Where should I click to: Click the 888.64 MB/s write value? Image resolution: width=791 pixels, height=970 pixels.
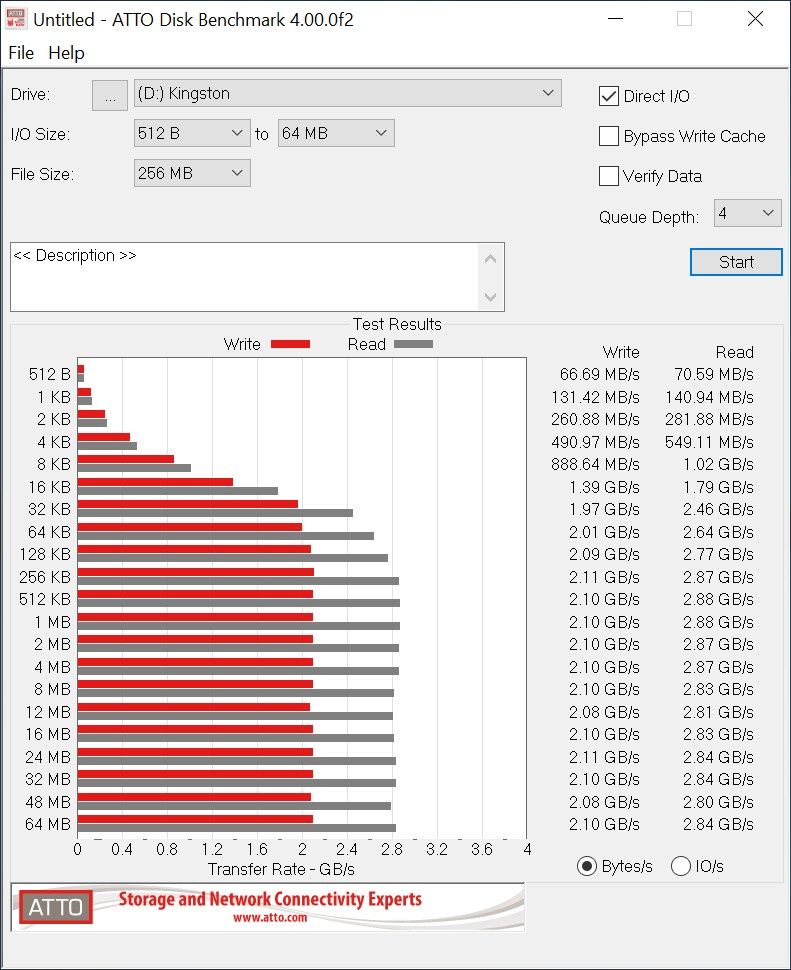[x=595, y=465]
